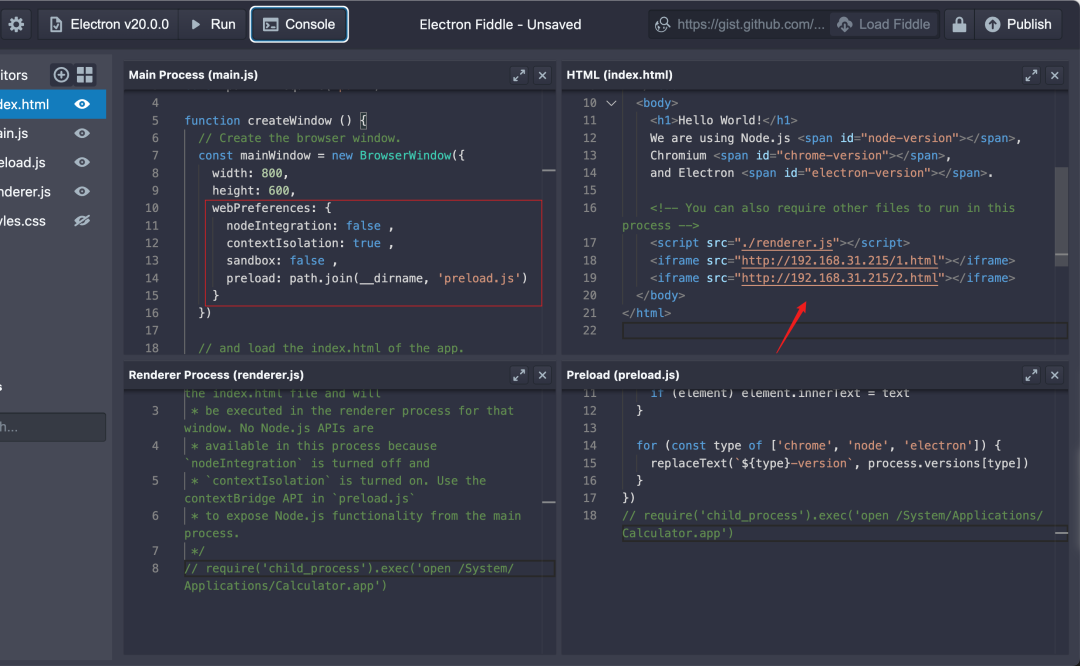Screen dimensions: 1080x666
Task: Click the Load Fiddle button
Action: (x=884, y=25)
